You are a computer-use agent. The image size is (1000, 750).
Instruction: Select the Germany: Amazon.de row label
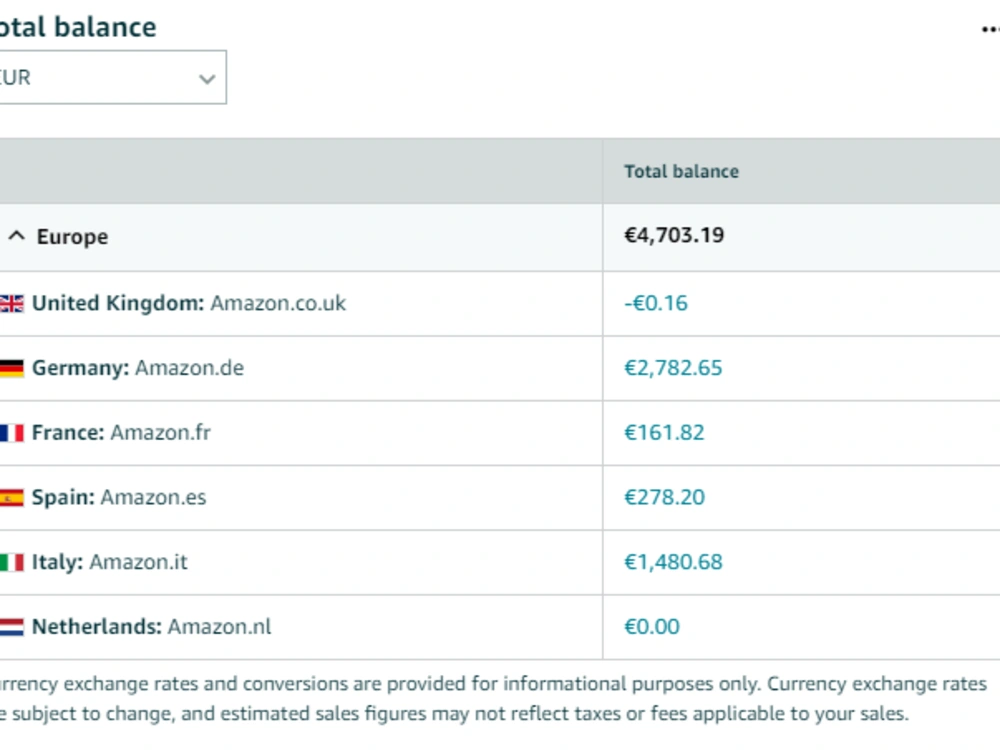138,368
